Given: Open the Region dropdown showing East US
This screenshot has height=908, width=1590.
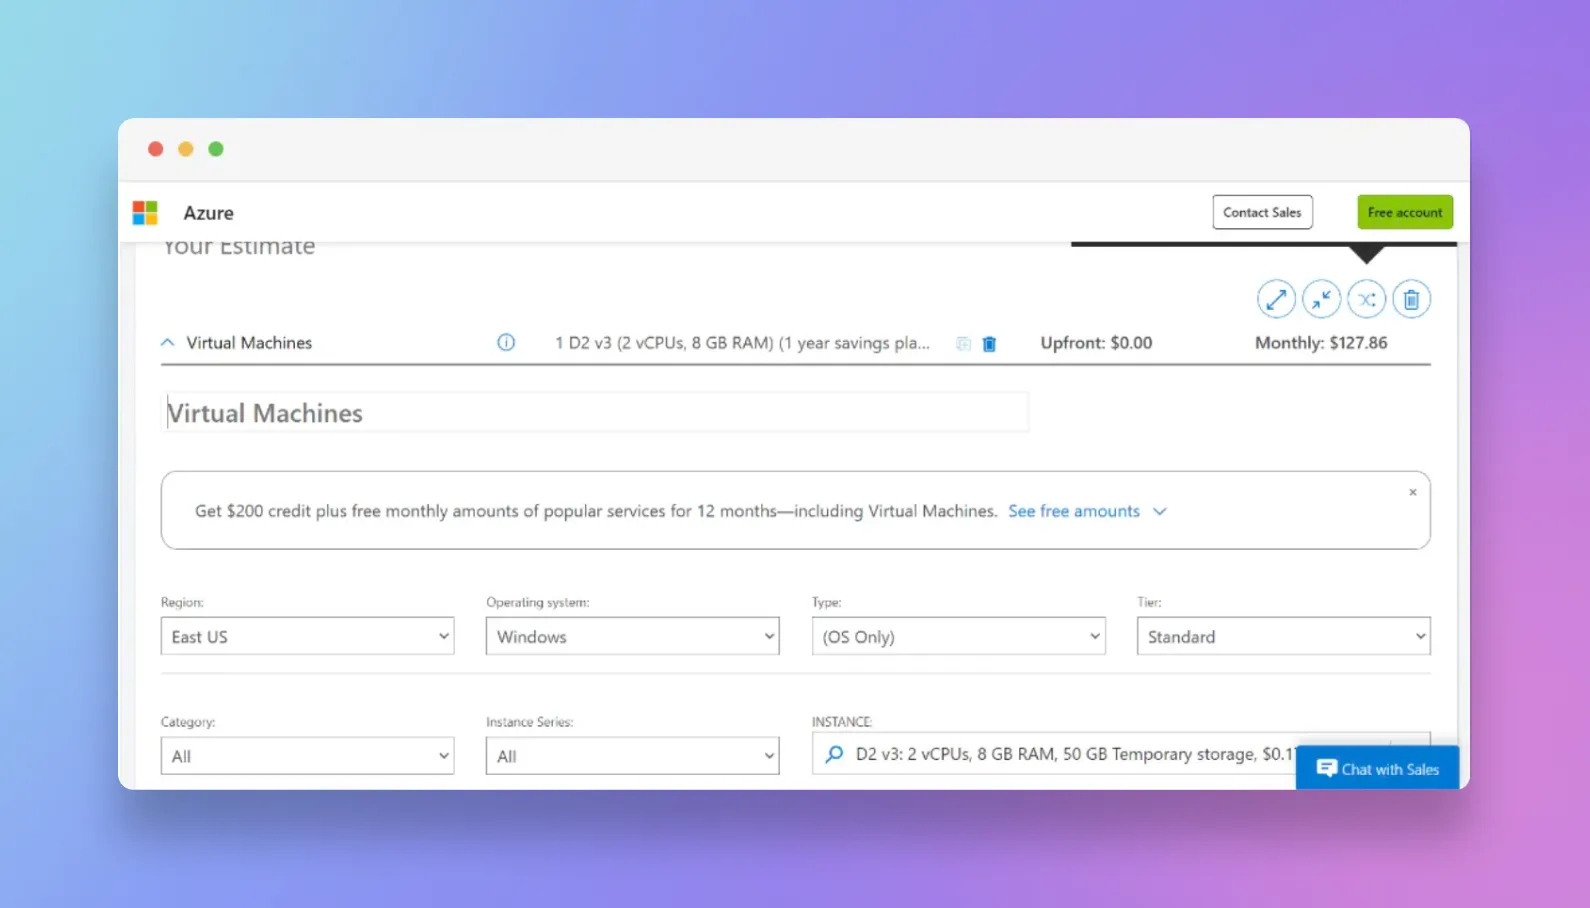Looking at the screenshot, I should (x=307, y=636).
